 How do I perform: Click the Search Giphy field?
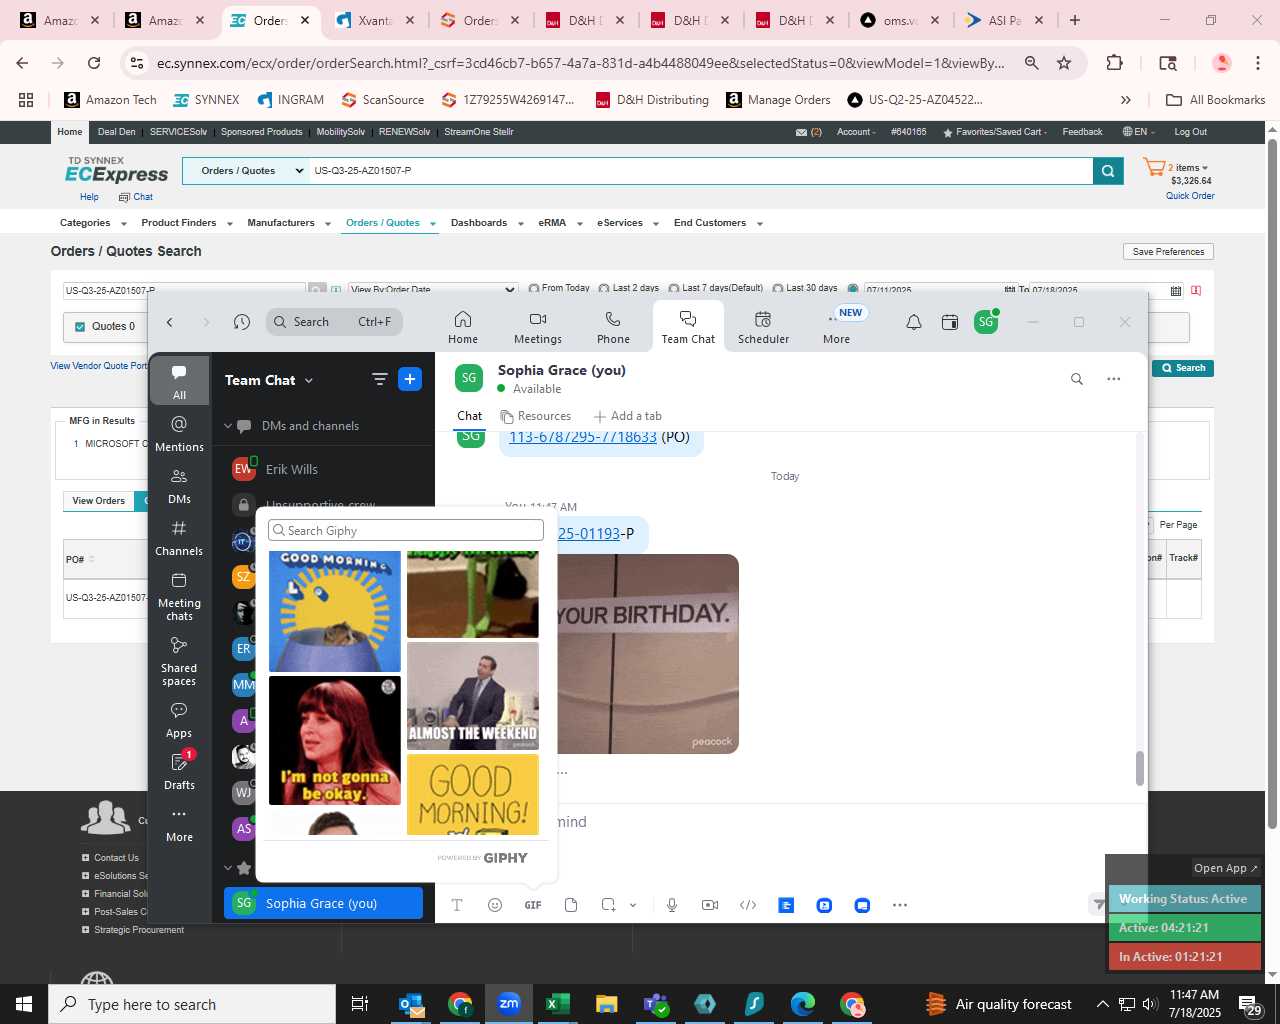tap(406, 531)
